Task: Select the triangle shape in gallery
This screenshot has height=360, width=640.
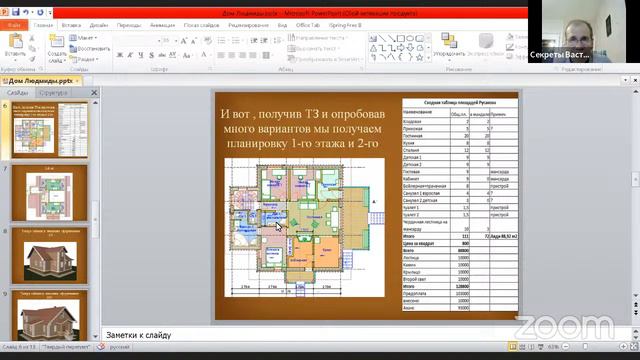Action: (373, 48)
